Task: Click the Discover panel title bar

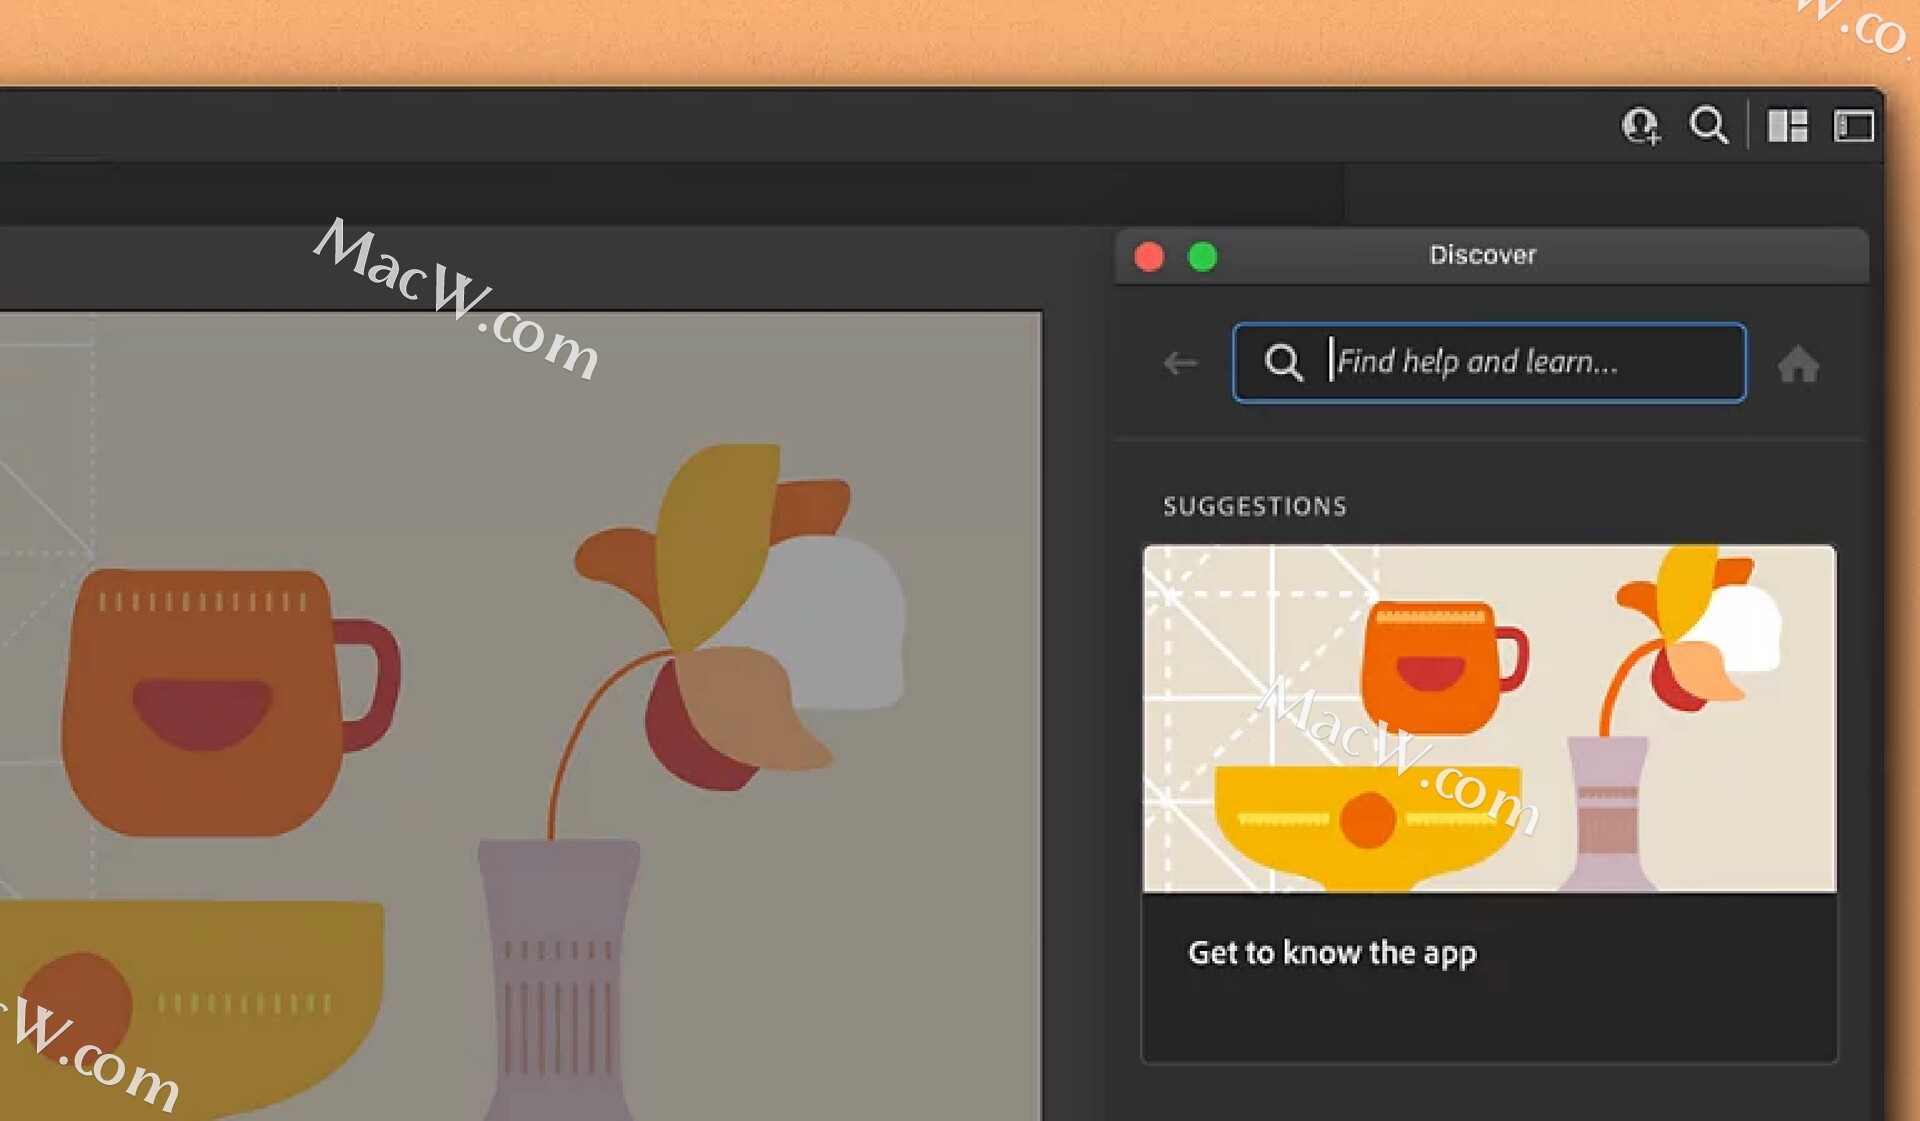Action: pos(1482,255)
